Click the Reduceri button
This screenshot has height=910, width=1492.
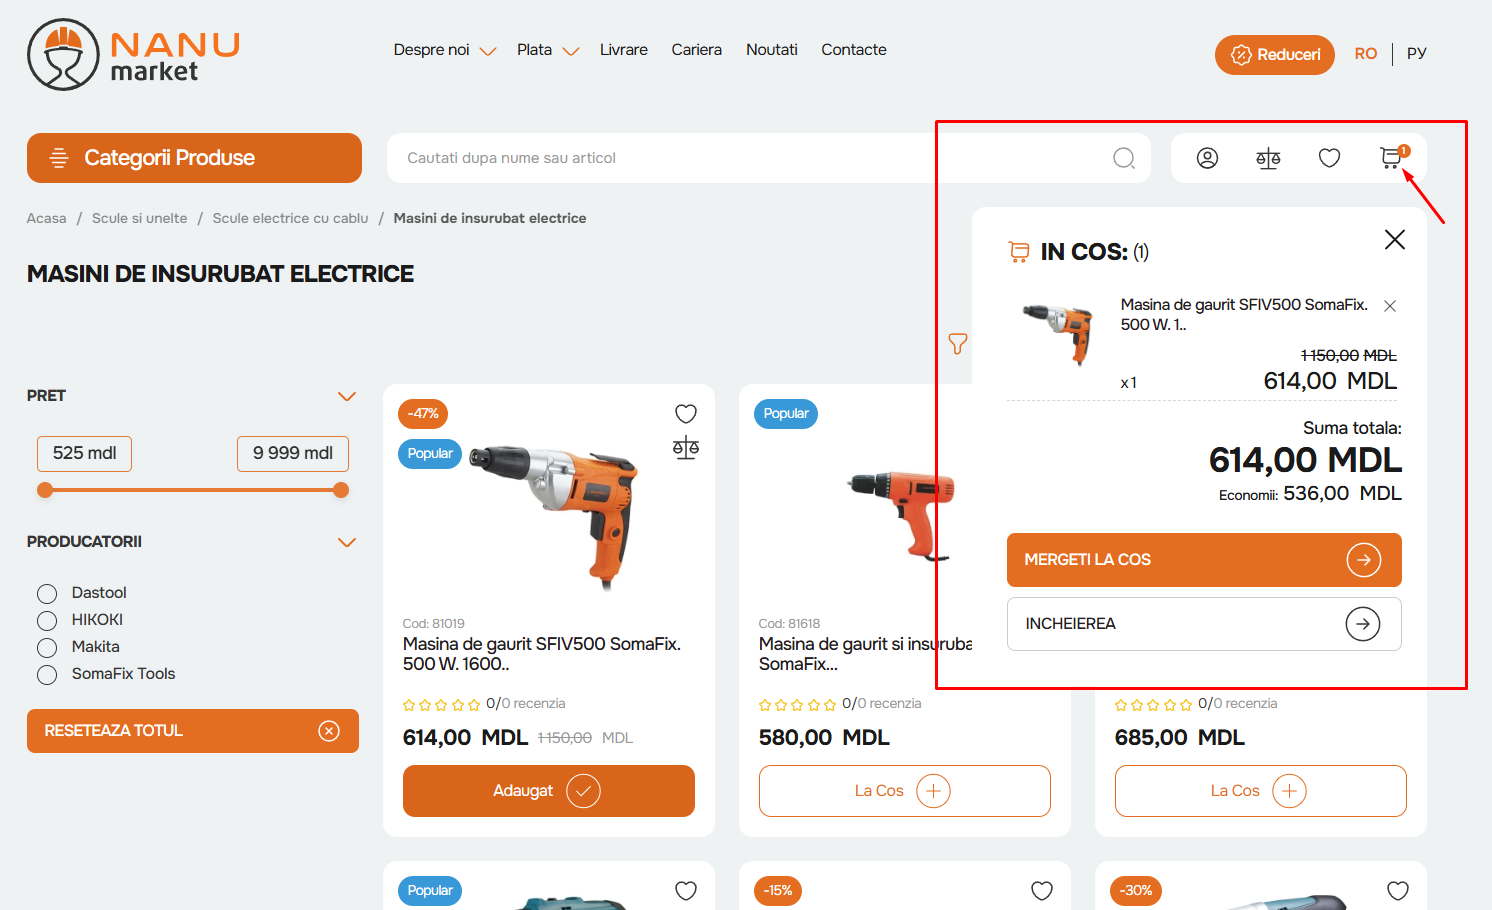pyautogui.click(x=1275, y=55)
